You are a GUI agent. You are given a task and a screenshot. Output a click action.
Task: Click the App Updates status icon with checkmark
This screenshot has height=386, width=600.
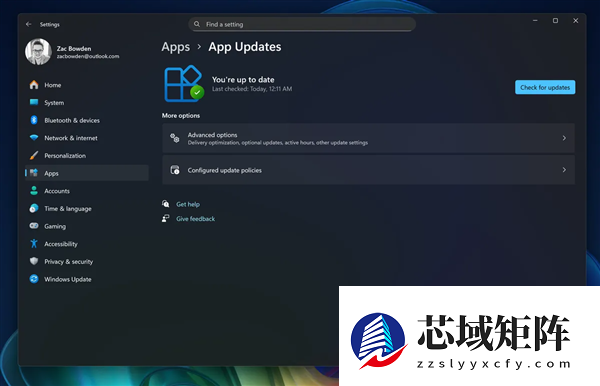tap(184, 83)
